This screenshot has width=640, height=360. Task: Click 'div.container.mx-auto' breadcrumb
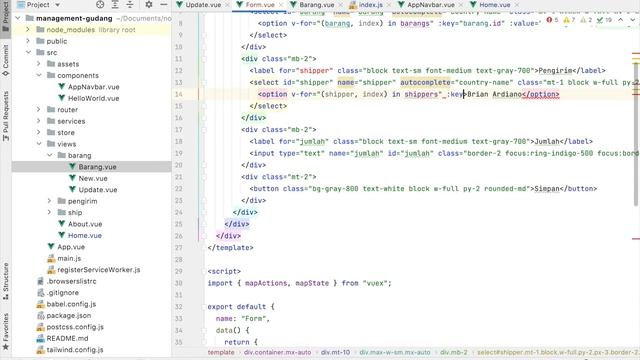tap(278, 352)
